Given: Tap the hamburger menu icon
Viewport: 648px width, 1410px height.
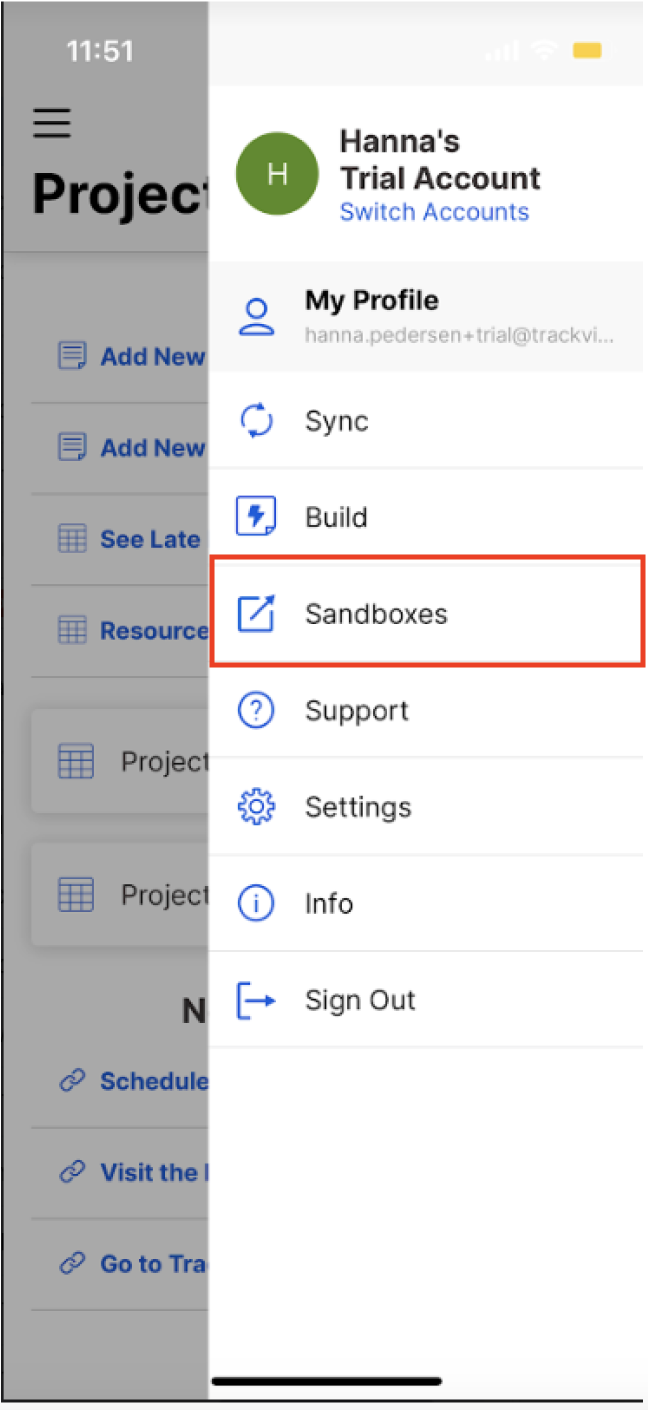Looking at the screenshot, I should [x=52, y=123].
